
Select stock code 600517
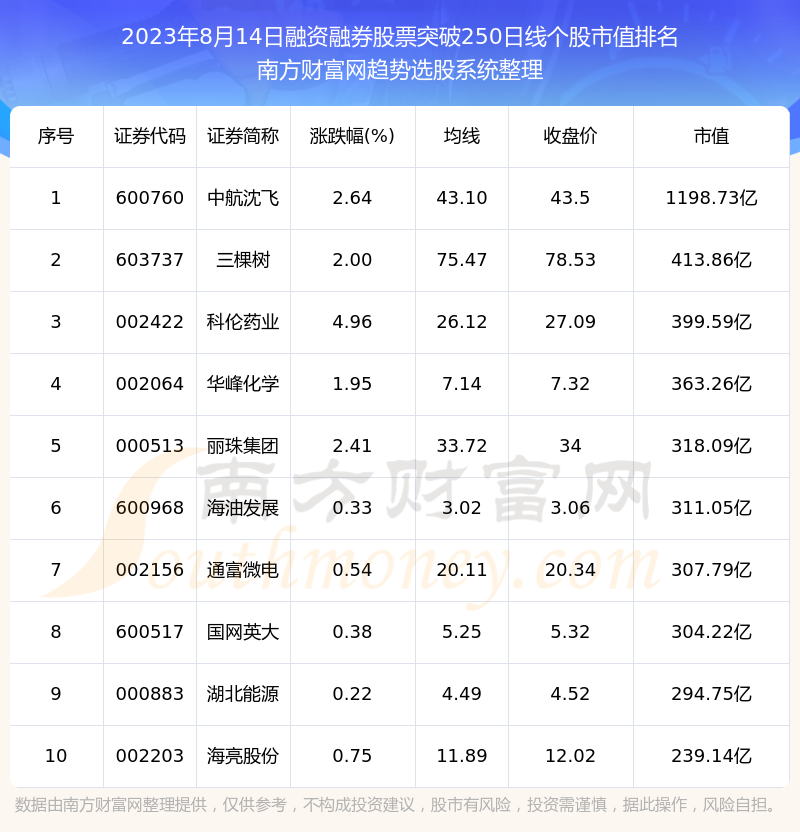150,632
